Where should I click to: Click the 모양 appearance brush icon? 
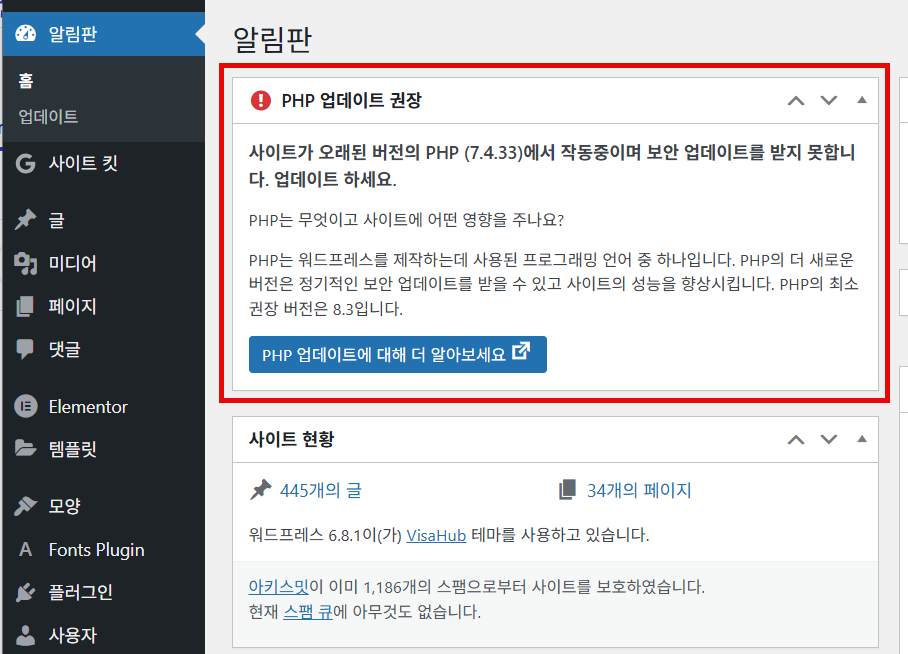(25, 506)
